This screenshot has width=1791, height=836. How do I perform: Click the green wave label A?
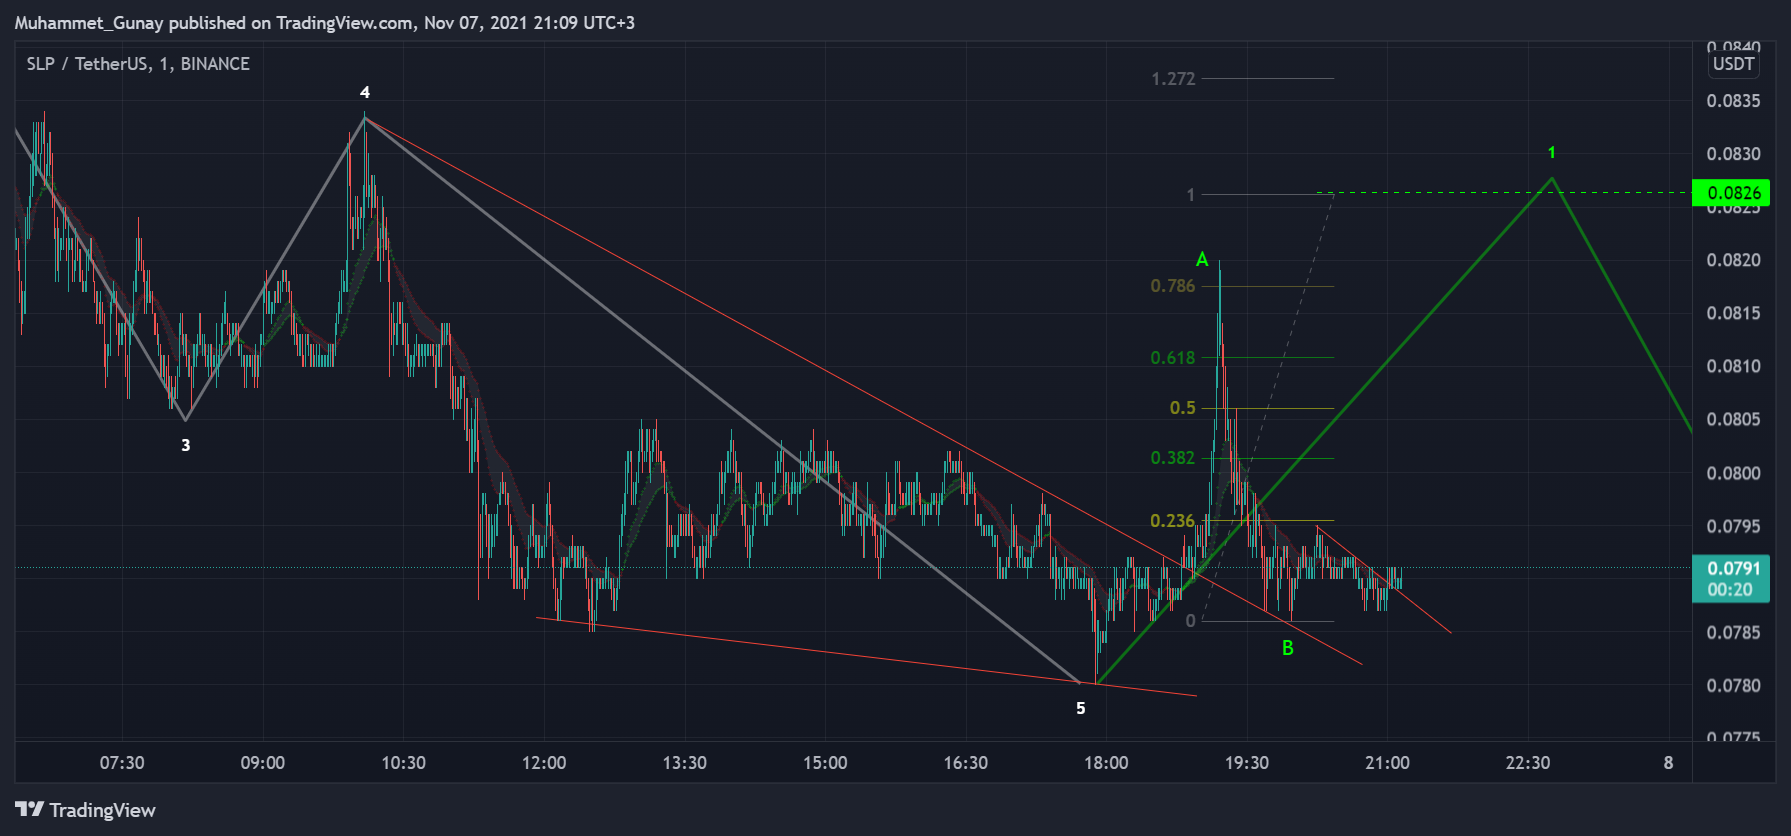1202,260
